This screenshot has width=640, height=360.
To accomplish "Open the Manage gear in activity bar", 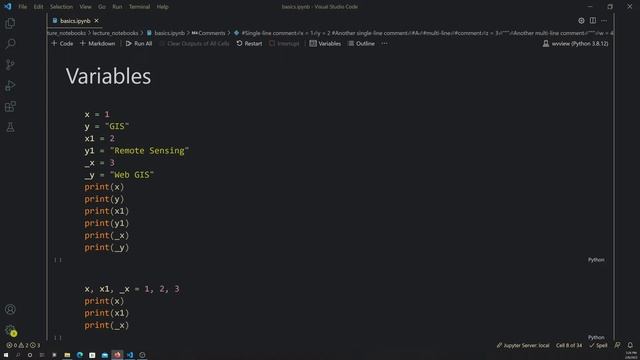I will click(x=10, y=330).
